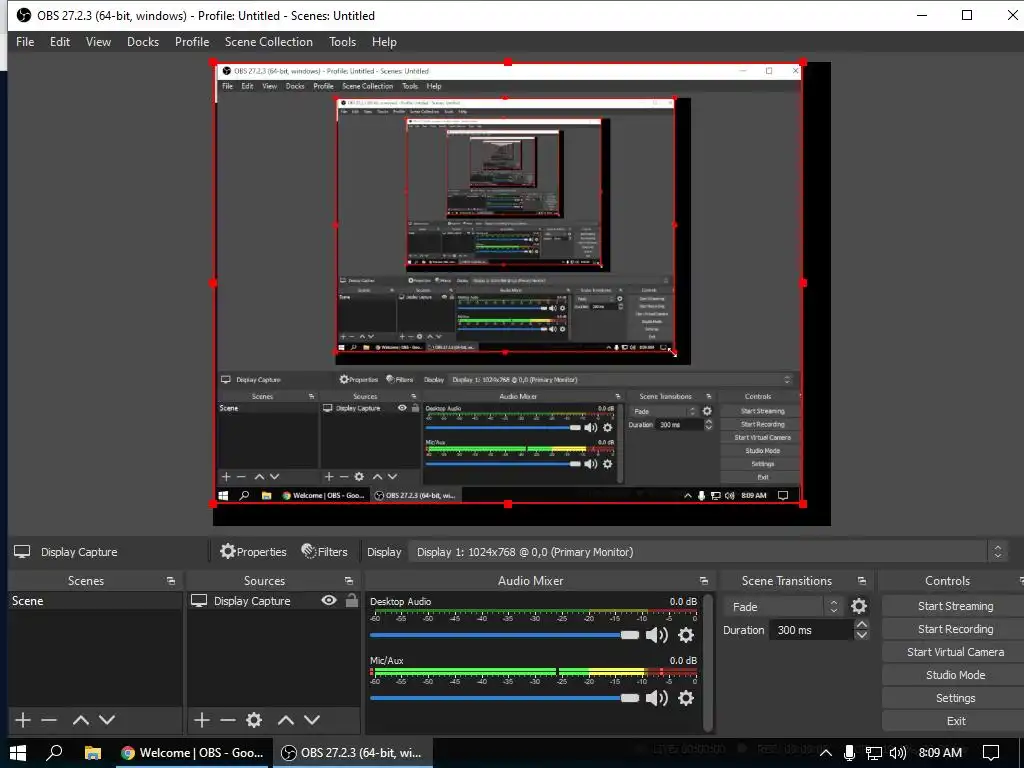Open File Explorer from taskbar

click(x=93, y=753)
